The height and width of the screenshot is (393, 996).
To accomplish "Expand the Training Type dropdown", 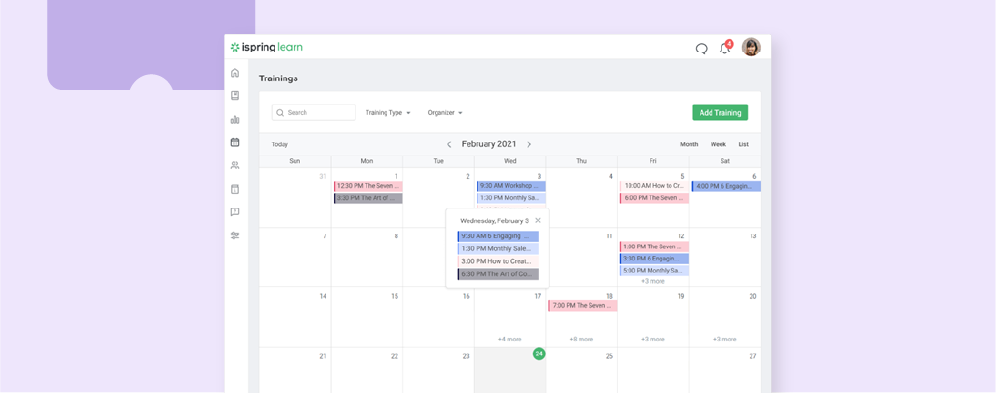I will [387, 112].
